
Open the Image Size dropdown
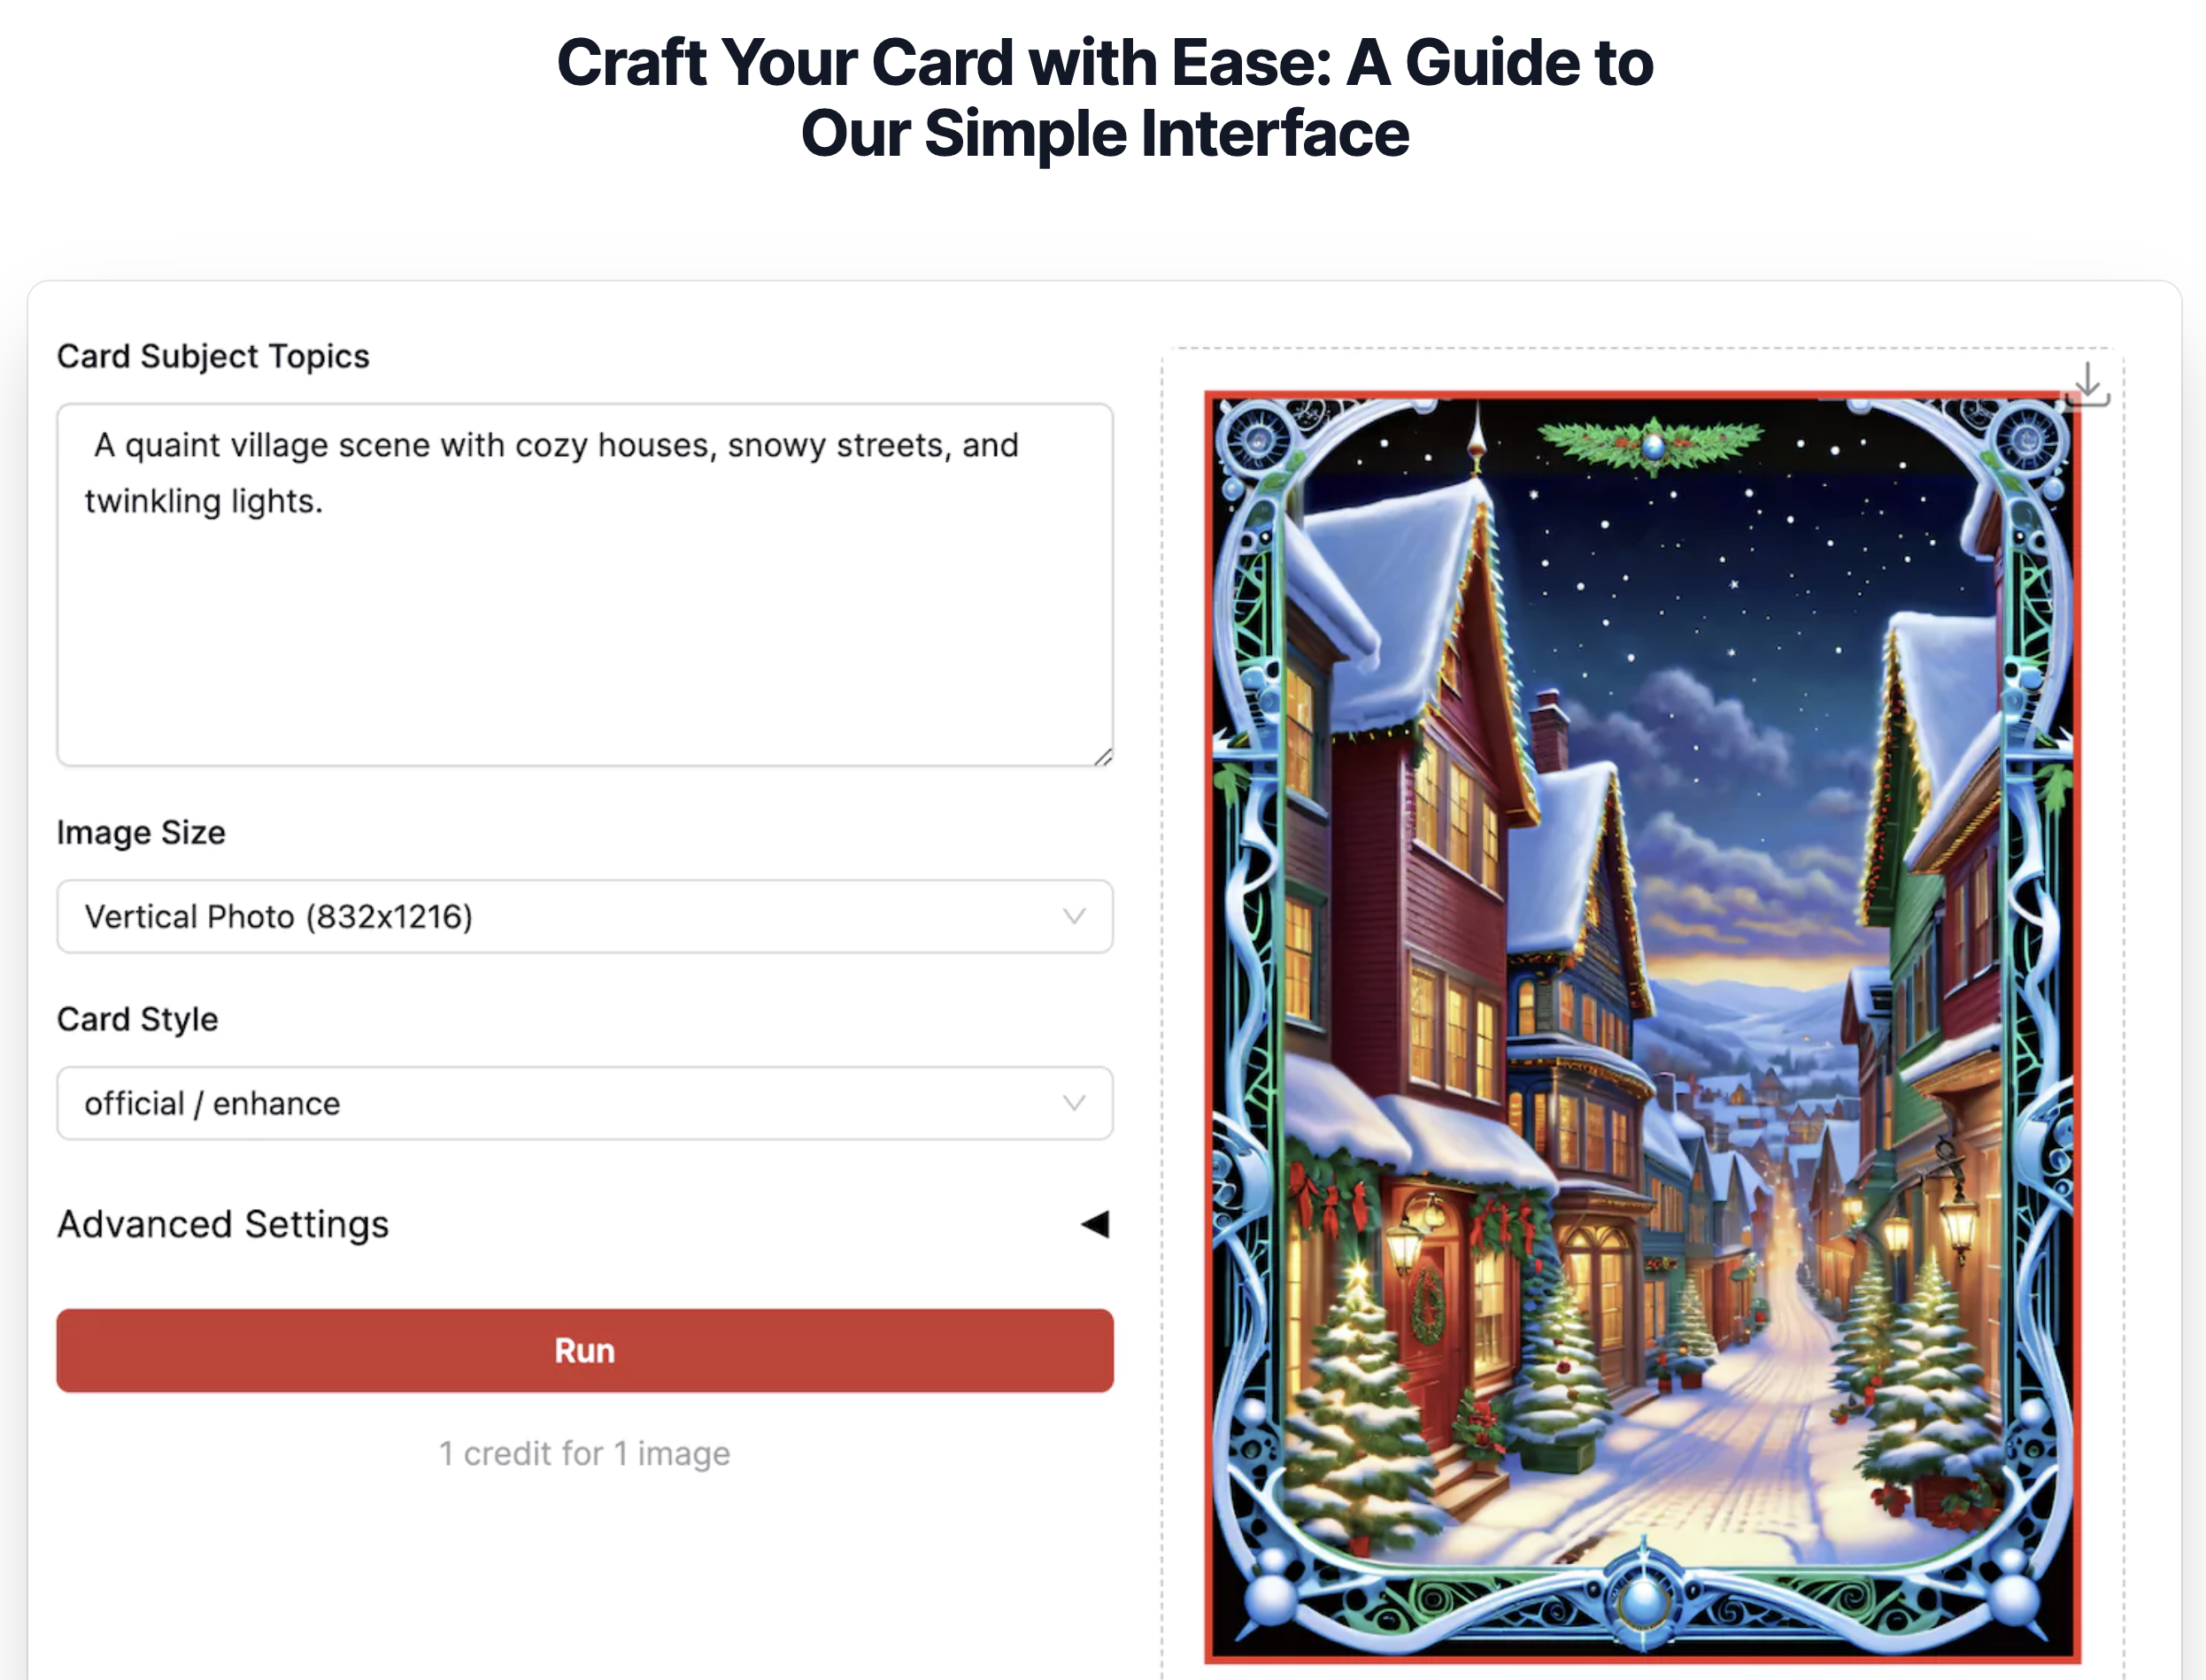[585, 916]
